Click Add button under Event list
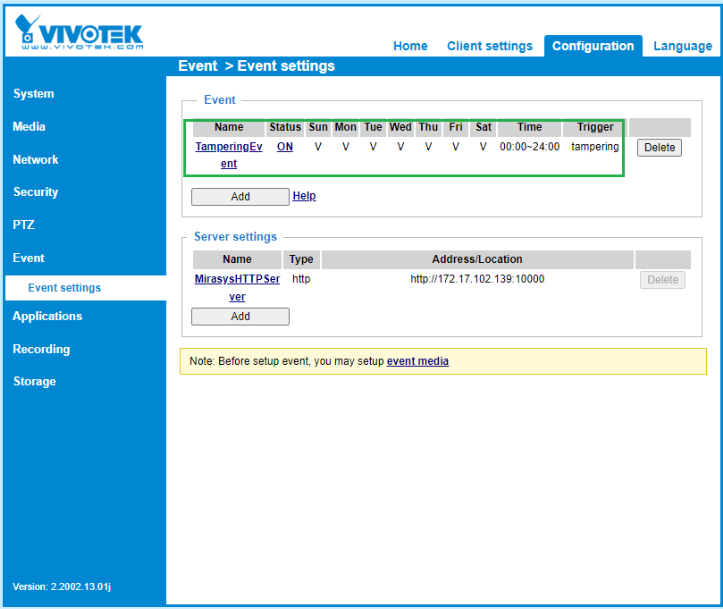This screenshot has width=723, height=609. point(240,197)
